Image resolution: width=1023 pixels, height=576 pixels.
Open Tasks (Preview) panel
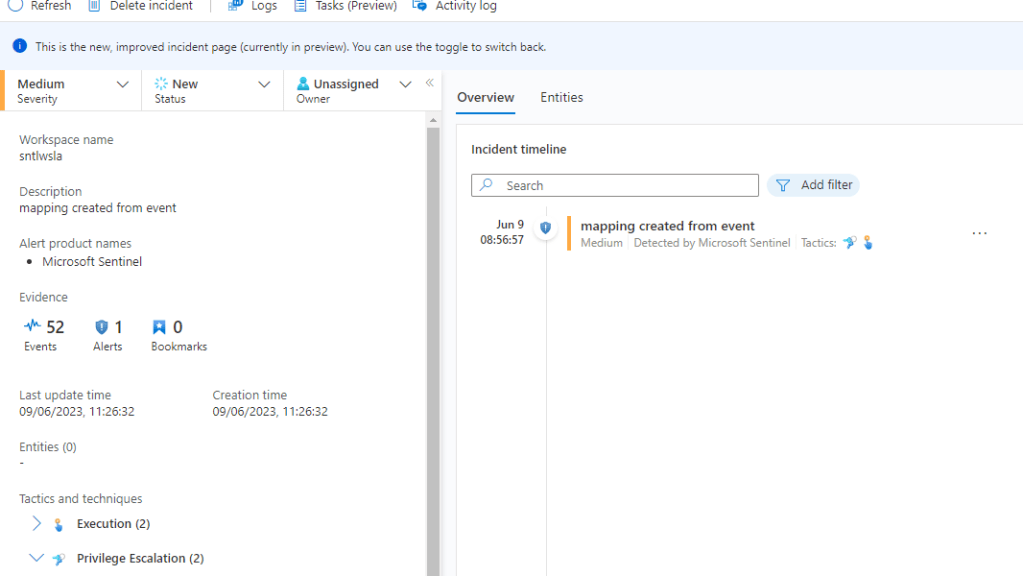tap(300, 6)
